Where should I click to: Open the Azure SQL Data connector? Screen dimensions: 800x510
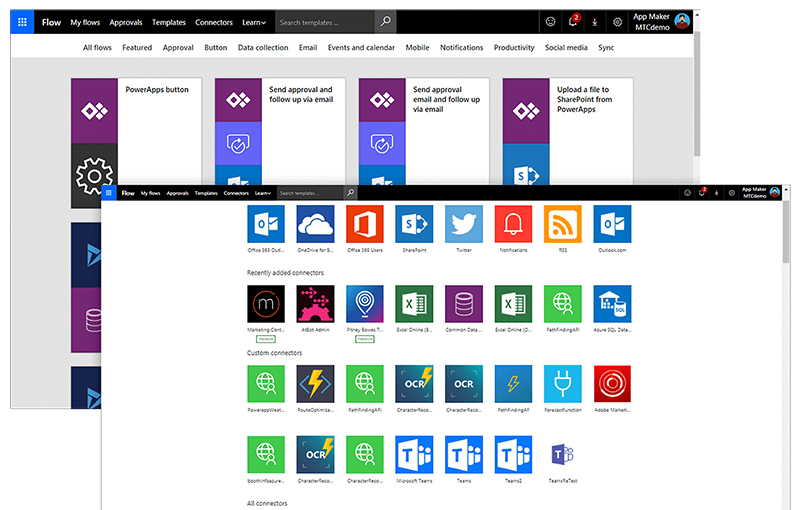(x=612, y=305)
